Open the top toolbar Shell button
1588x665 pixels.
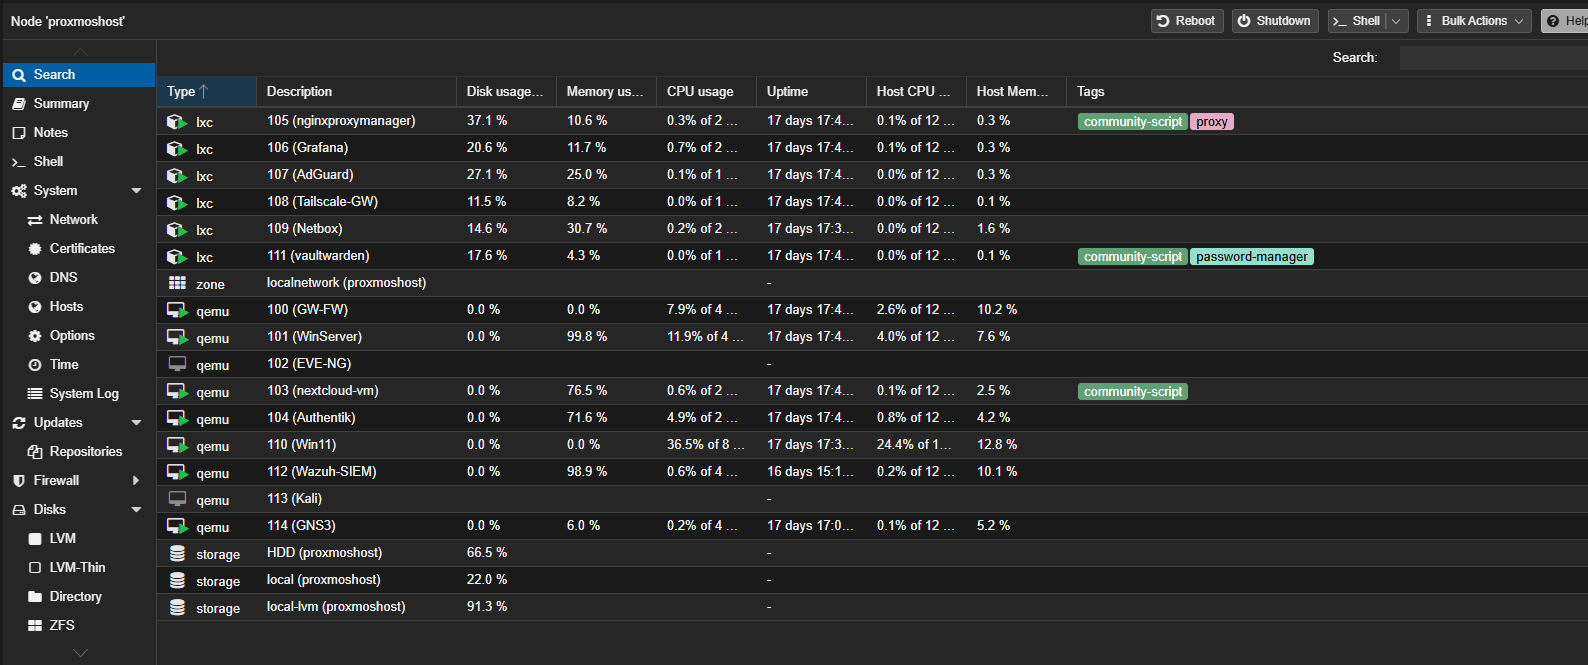[x=1357, y=21]
